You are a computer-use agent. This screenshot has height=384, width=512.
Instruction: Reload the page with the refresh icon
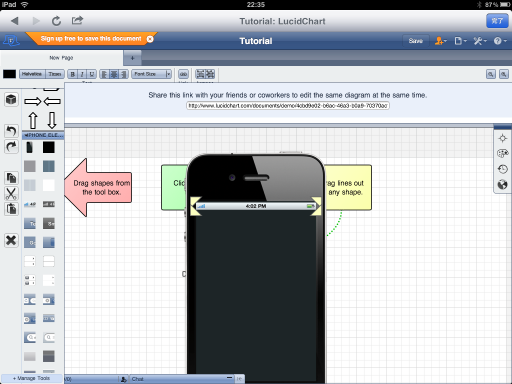(x=56, y=21)
